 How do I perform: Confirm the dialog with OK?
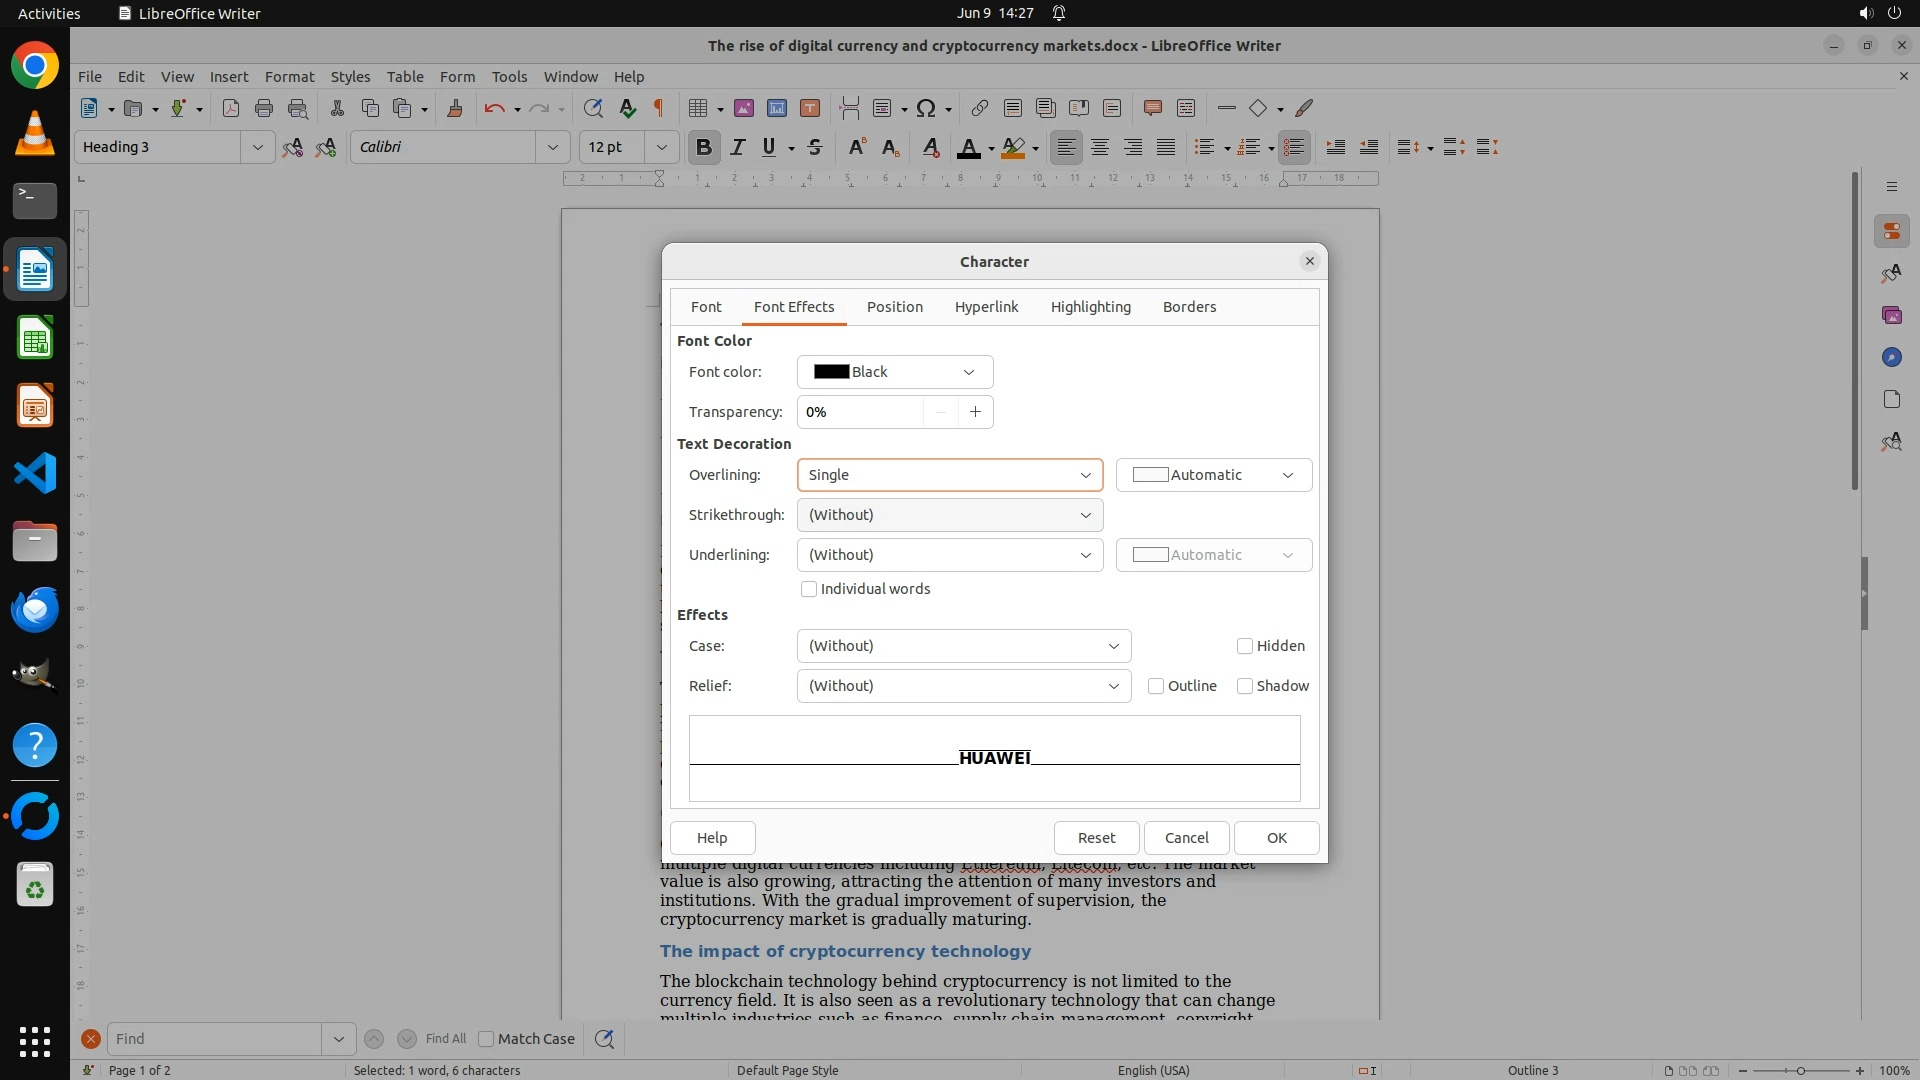point(1276,838)
